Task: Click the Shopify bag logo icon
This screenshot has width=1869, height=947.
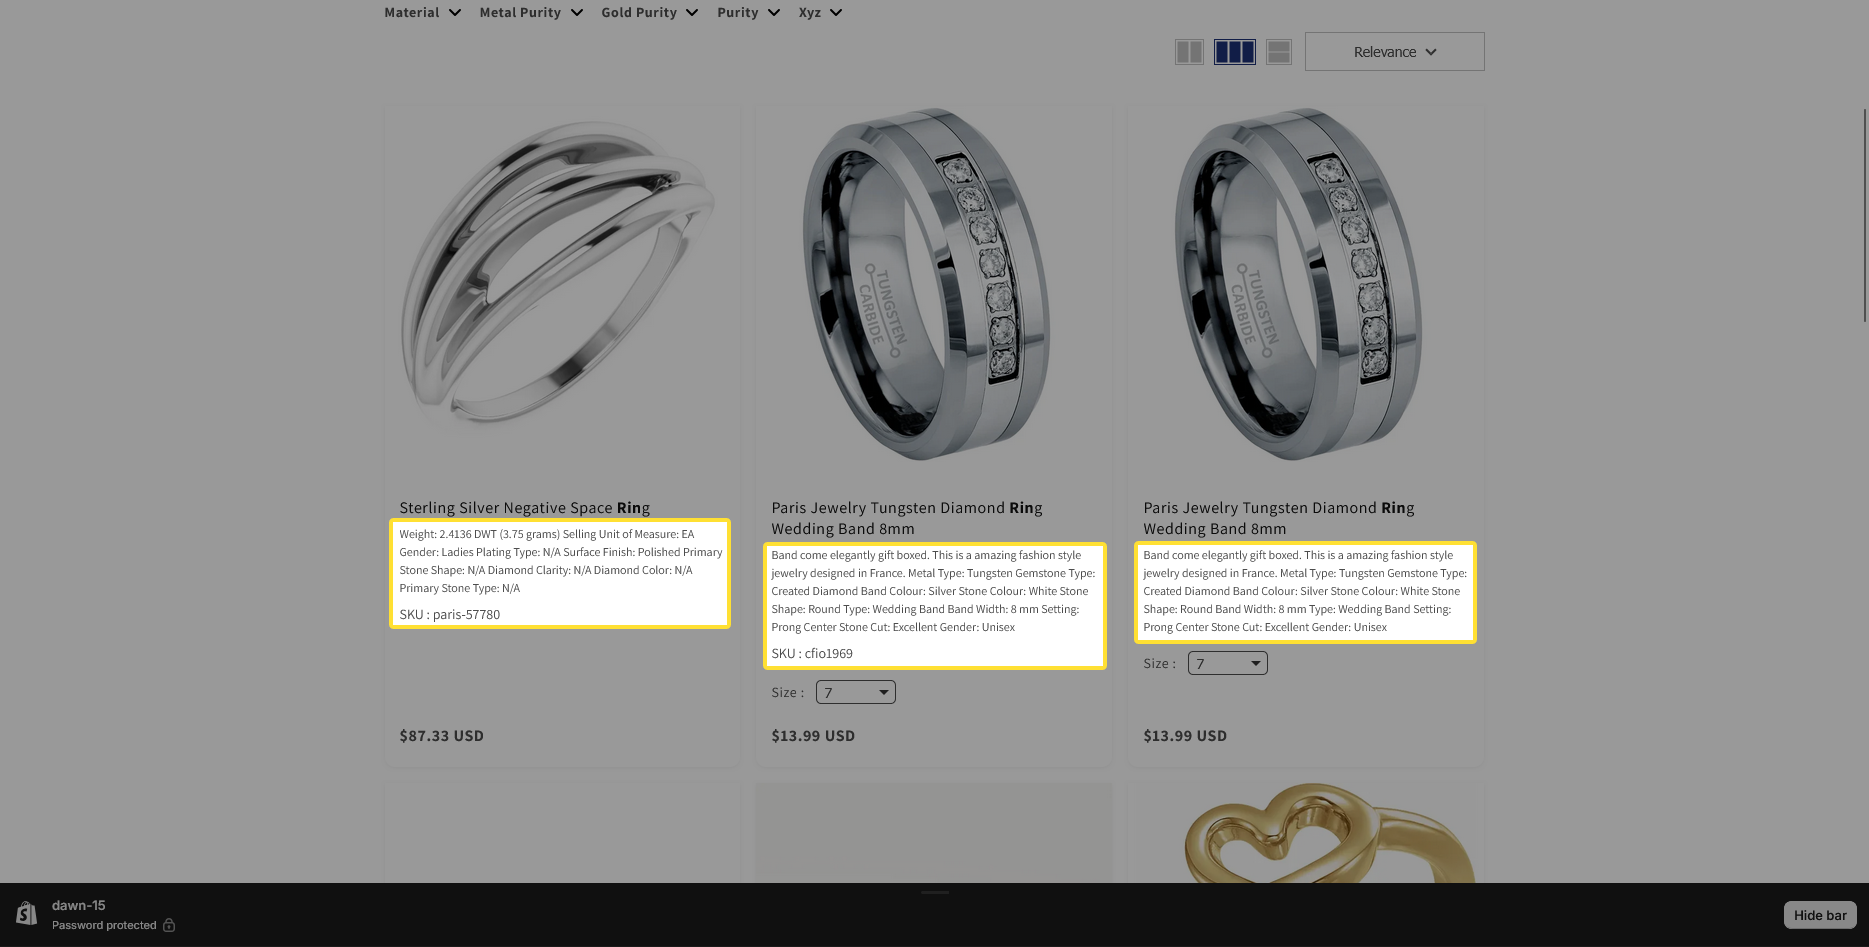Action: pos(27,913)
